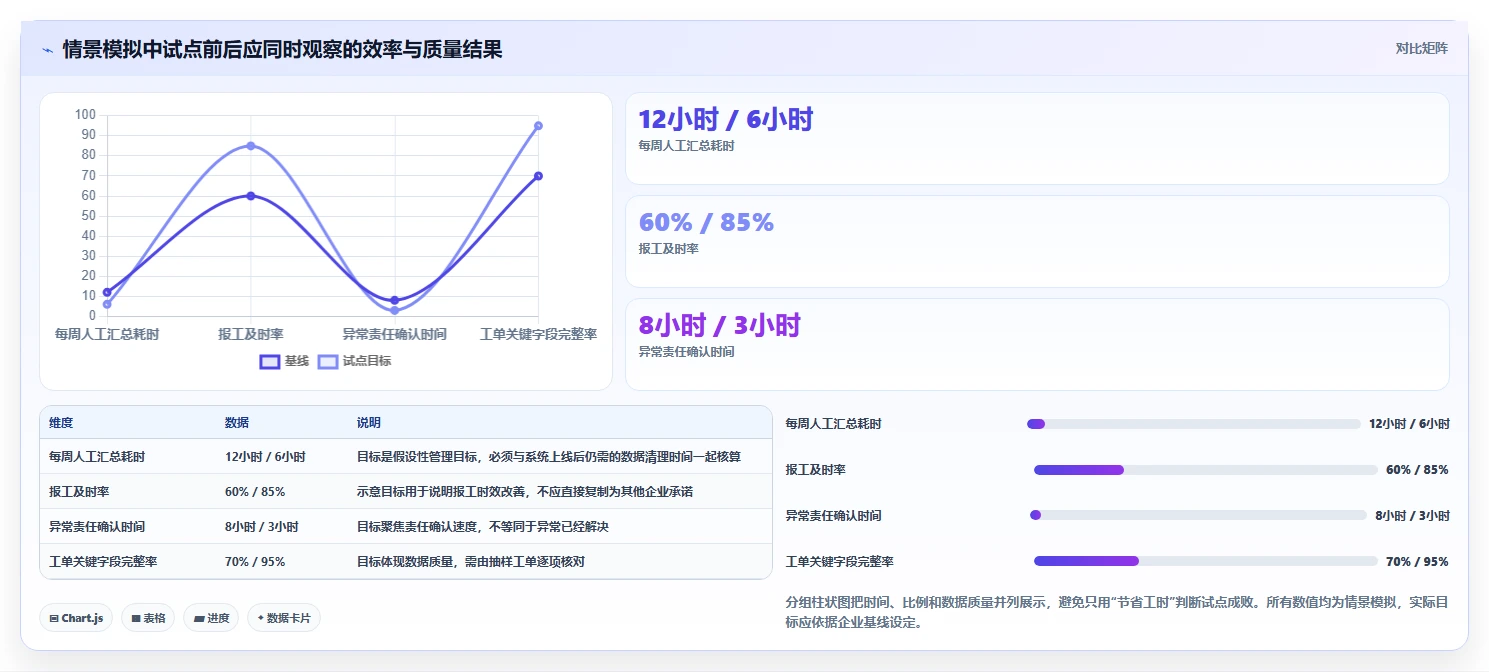
Task: Click the lightning icon beside the header title
Action: (x=47, y=49)
